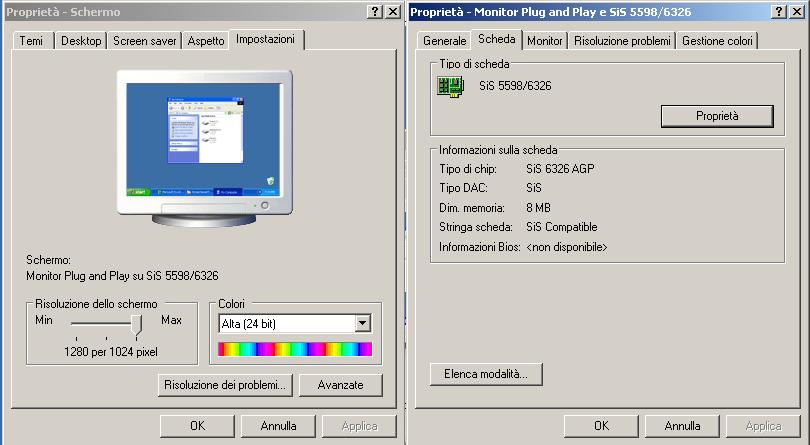Screen dimensions: 810x445
Task: Click the monitor preview image
Action: [205, 148]
